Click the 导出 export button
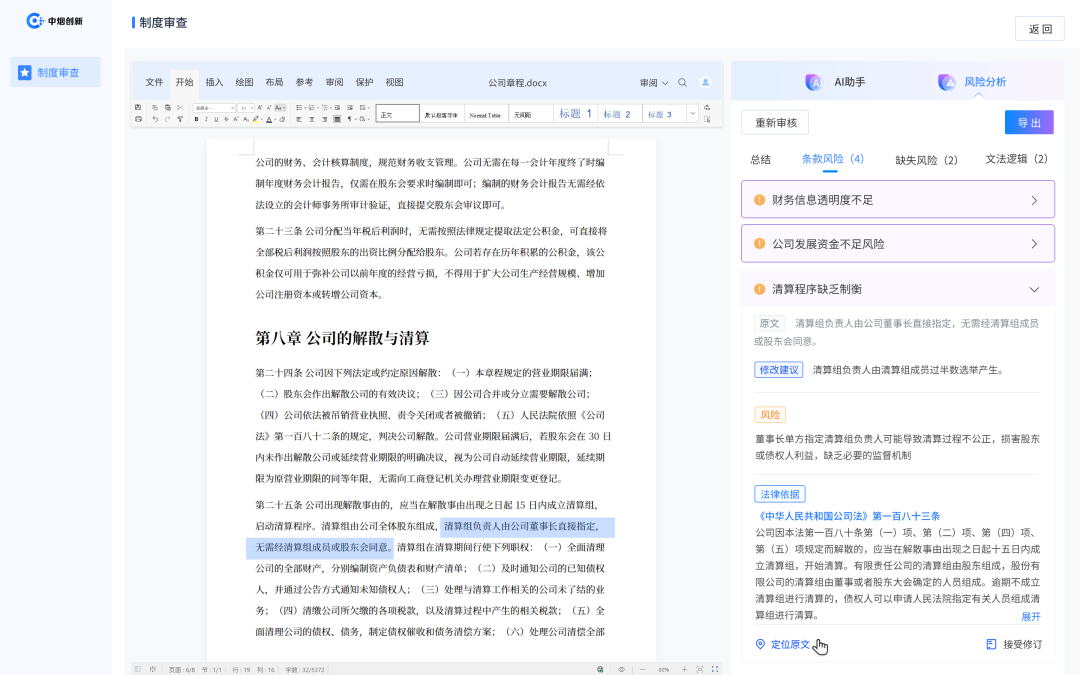 tap(1030, 121)
